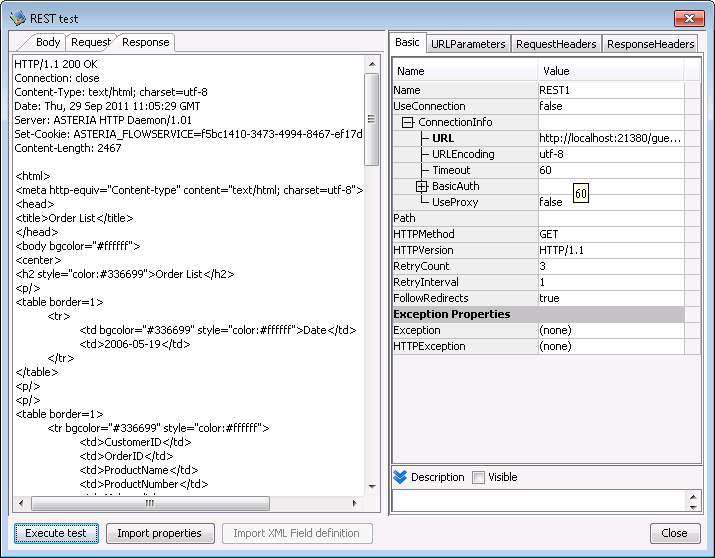This screenshot has width=715, height=558.
Task: Select the Response tab
Action: coord(145,42)
